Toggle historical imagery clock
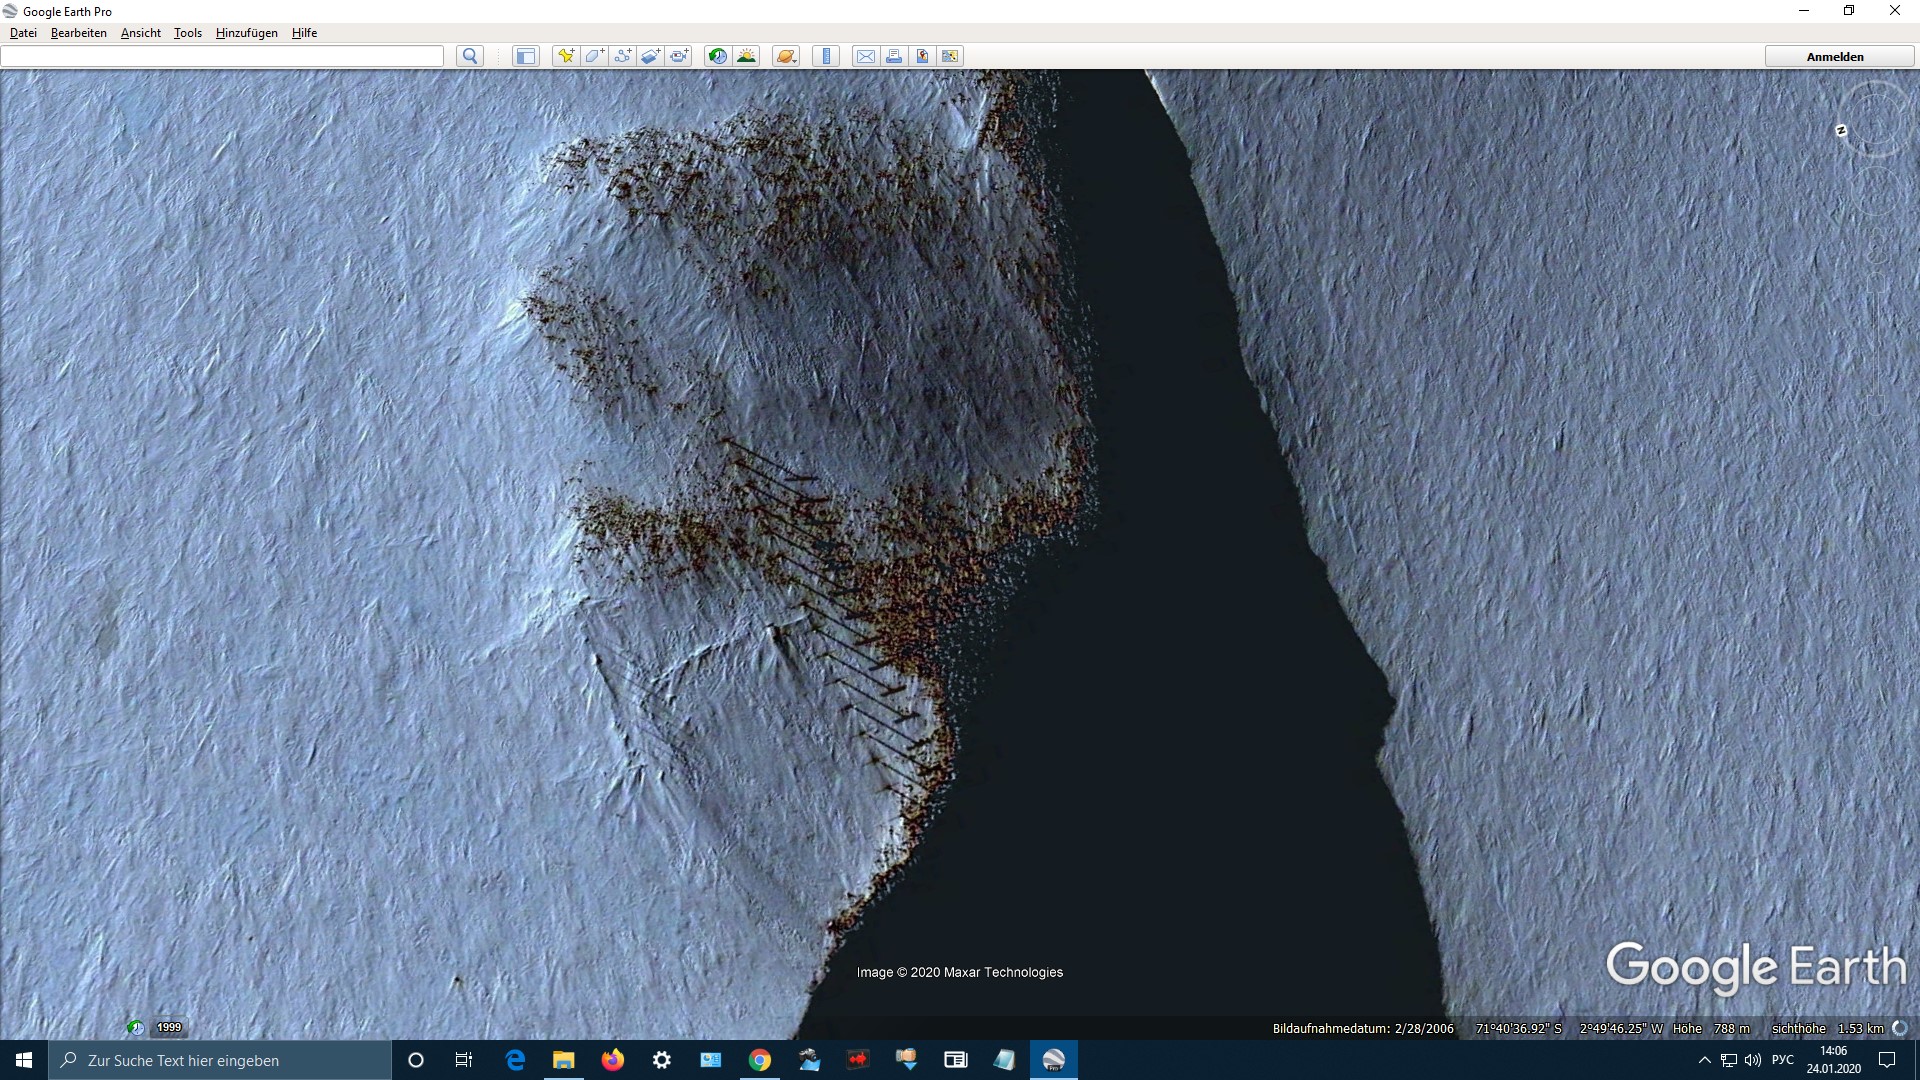Screen dimensions: 1920x1080 coord(717,56)
